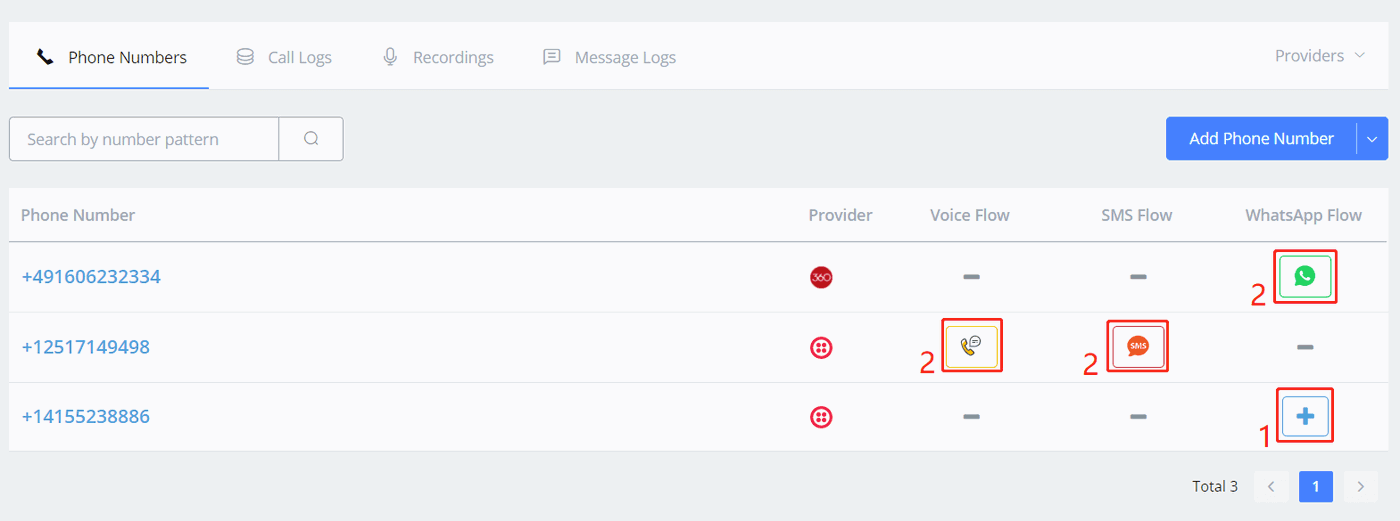Open WhatsApp flow for +491606232334
The height and width of the screenshot is (521, 1400).
tap(1304, 276)
